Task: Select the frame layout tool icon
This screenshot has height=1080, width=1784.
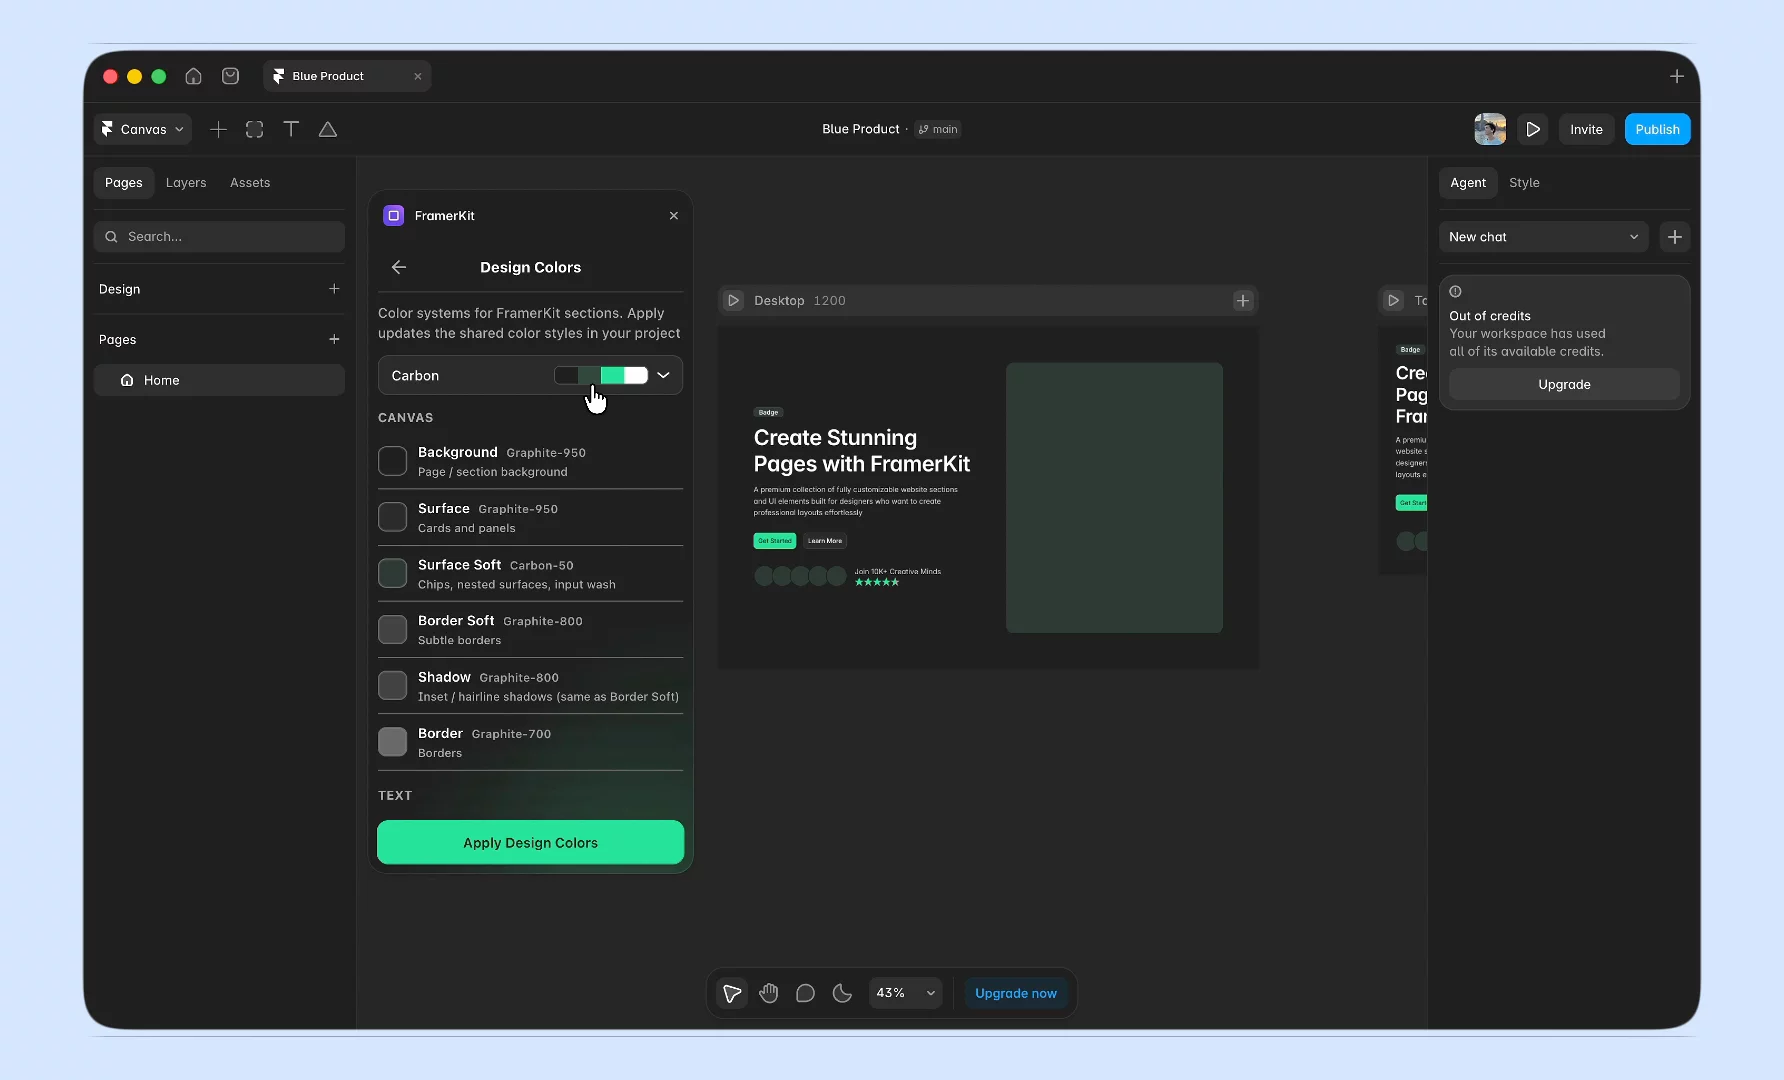Action: pos(255,129)
